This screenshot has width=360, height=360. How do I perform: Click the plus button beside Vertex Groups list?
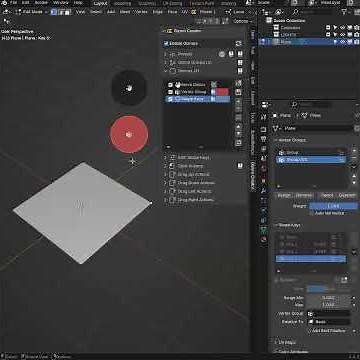(354, 151)
